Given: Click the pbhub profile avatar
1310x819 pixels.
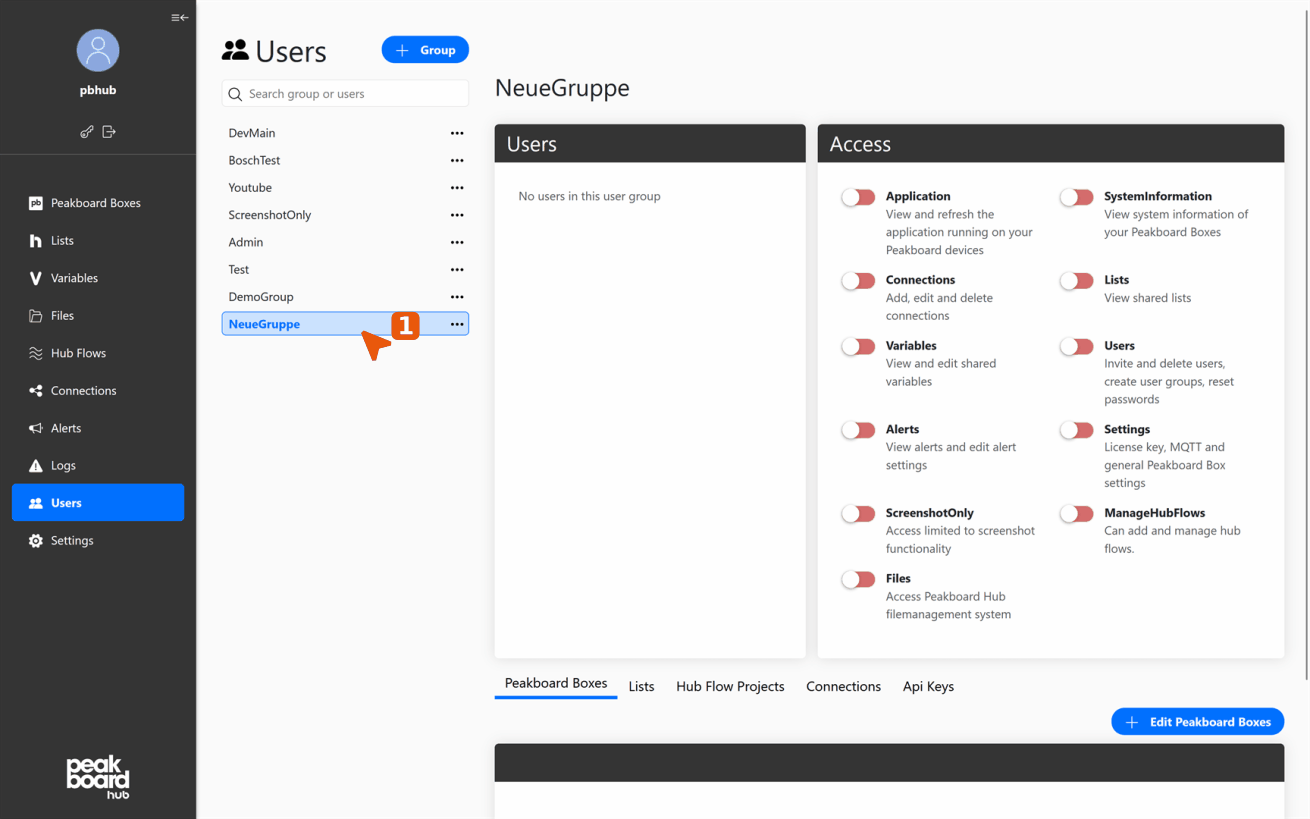Looking at the screenshot, I should click(98, 50).
